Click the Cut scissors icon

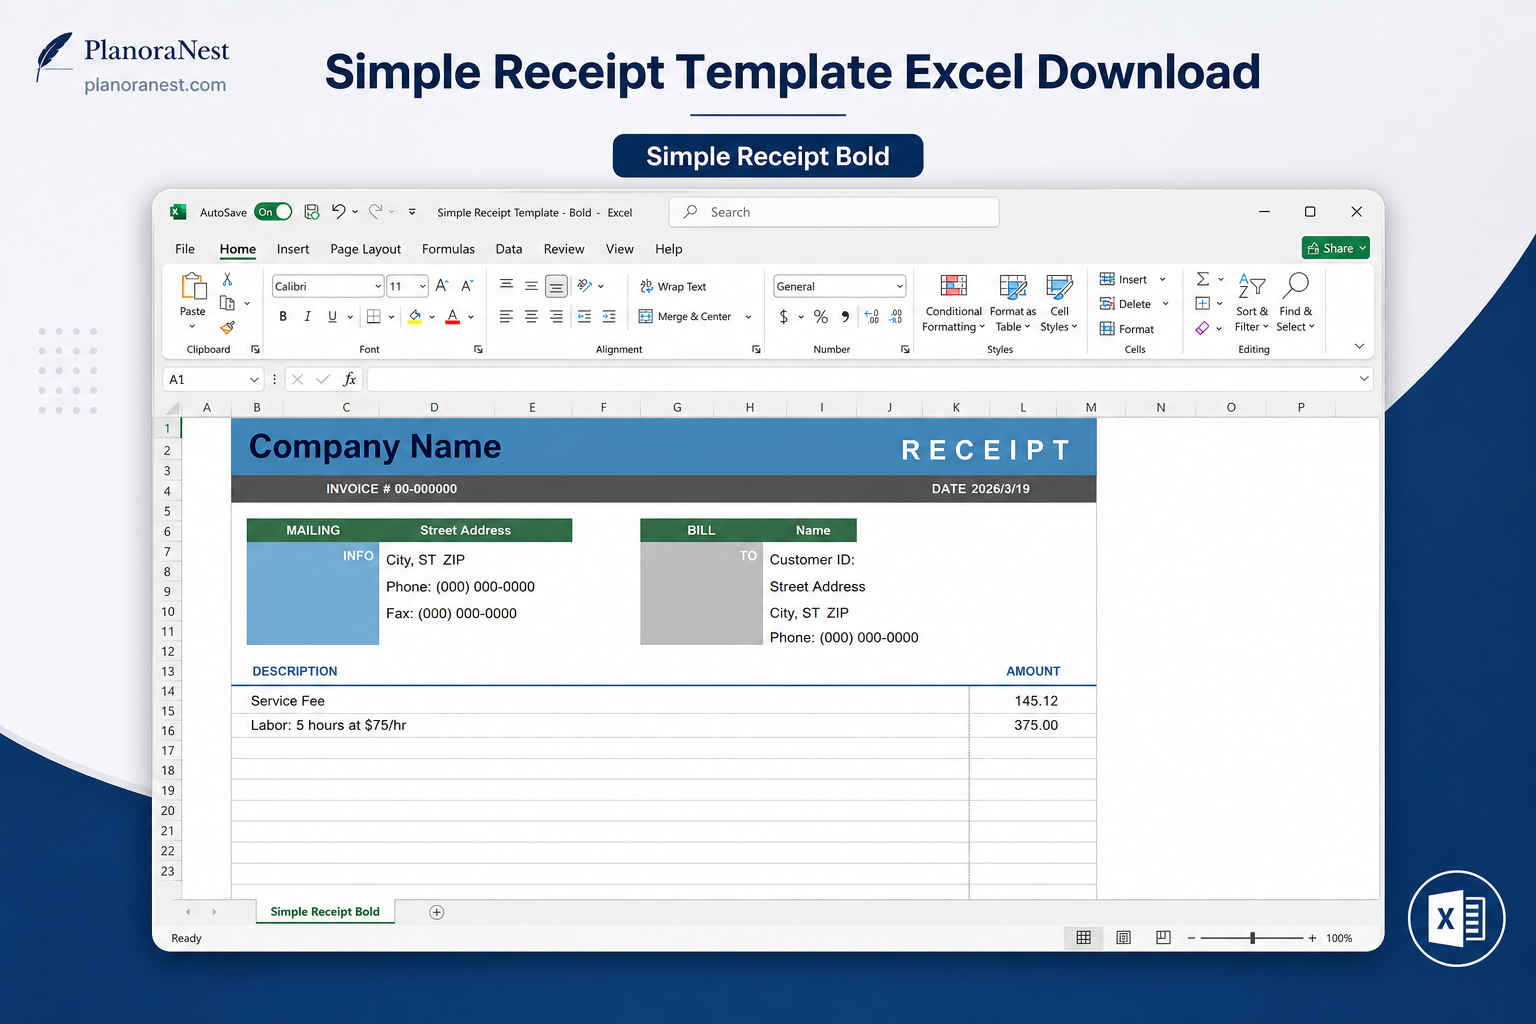228,280
